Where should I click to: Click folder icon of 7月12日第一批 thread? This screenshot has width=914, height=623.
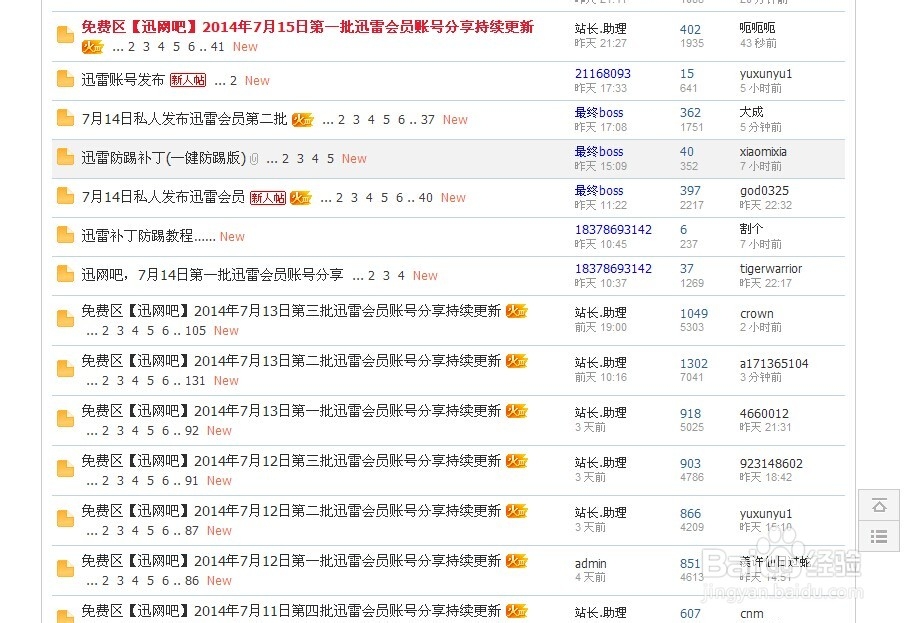pos(65,570)
